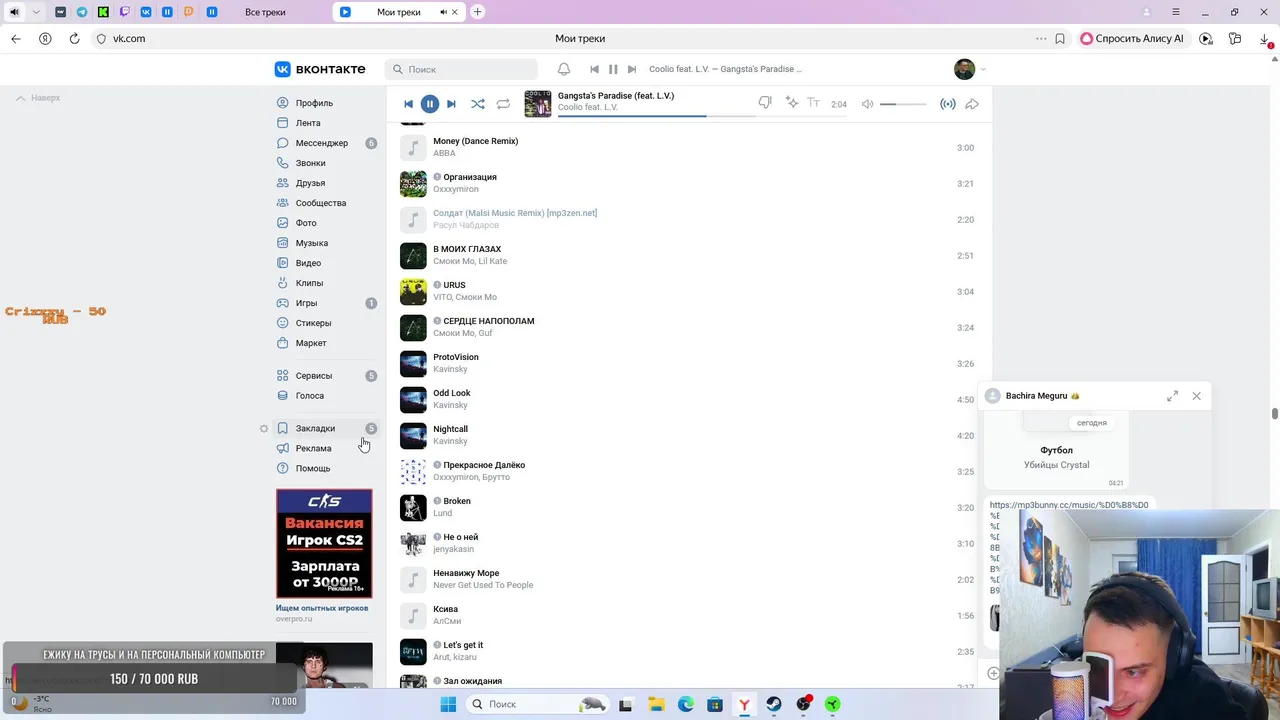Open Gangsta's Paradise album cover thumbnail
1280x720 pixels.
pos(538,103)
